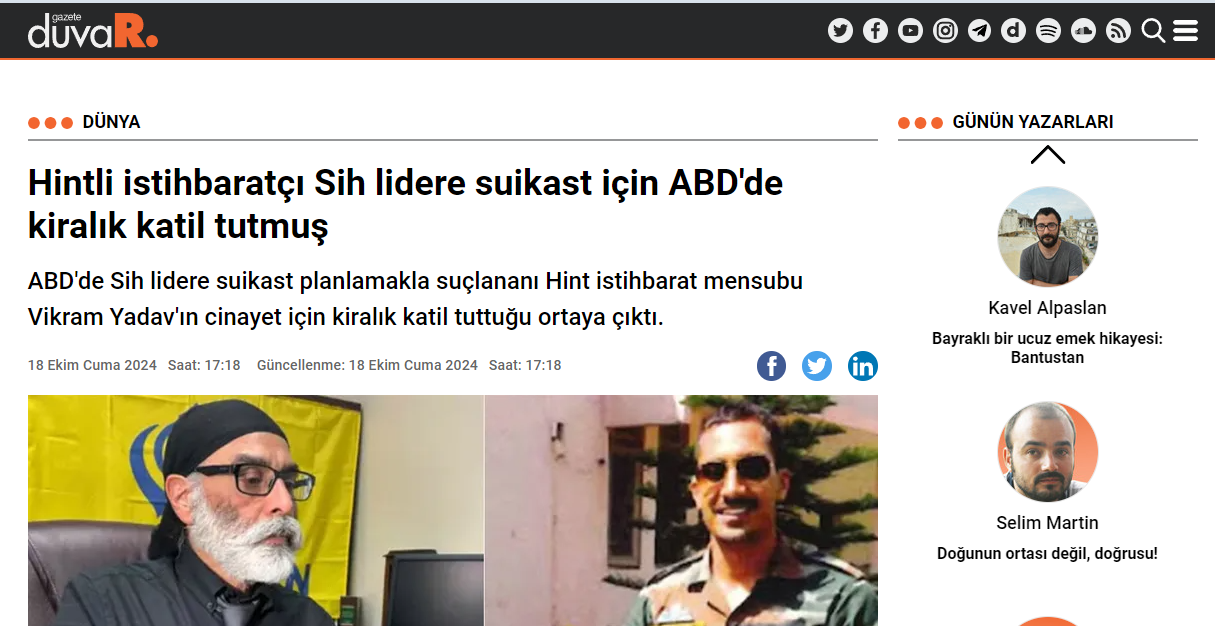Open article 'Doğunun ortası değil, doğrusu!'
Screen dimensions: 1215x626
tap(1047, 553)
